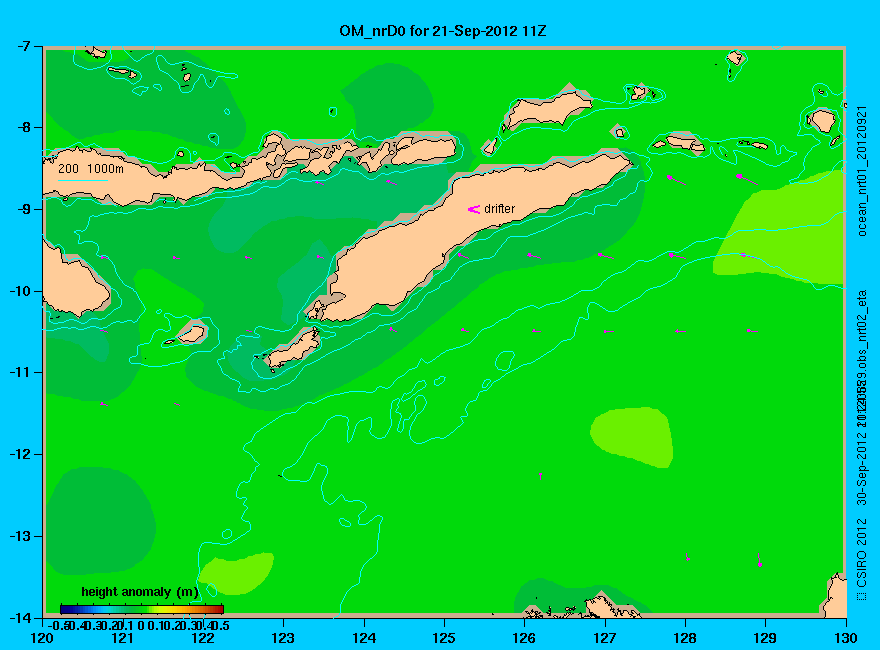Click the light green anomaly patch near 127.5, -12.3

(x=632, y=437)
